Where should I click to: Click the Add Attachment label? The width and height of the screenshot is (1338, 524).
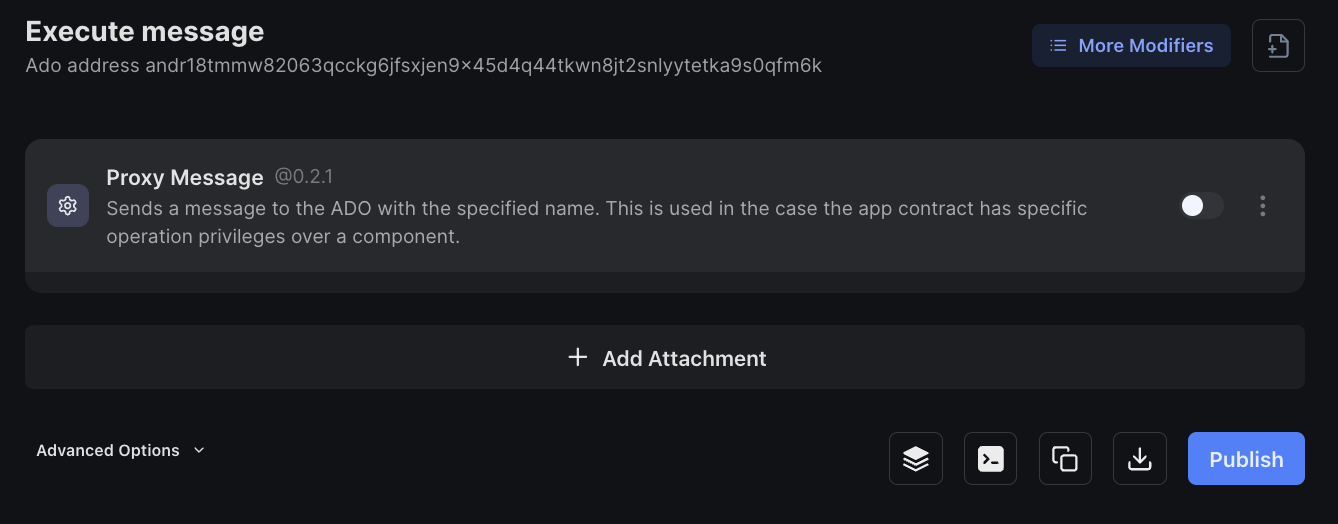684,358
